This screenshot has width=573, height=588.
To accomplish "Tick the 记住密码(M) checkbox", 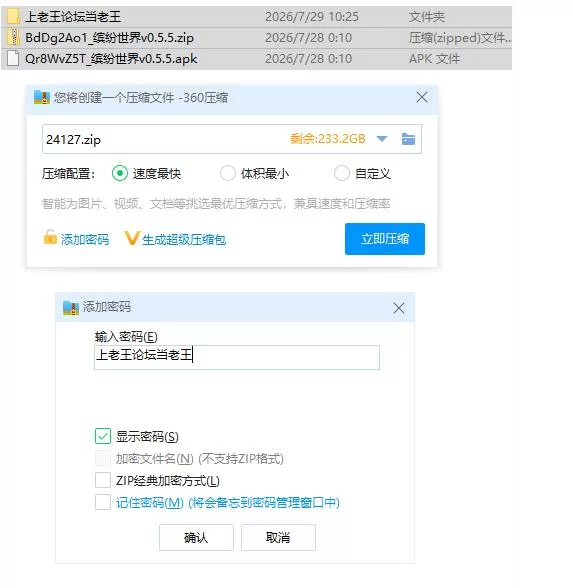I will tap(103, 502).
